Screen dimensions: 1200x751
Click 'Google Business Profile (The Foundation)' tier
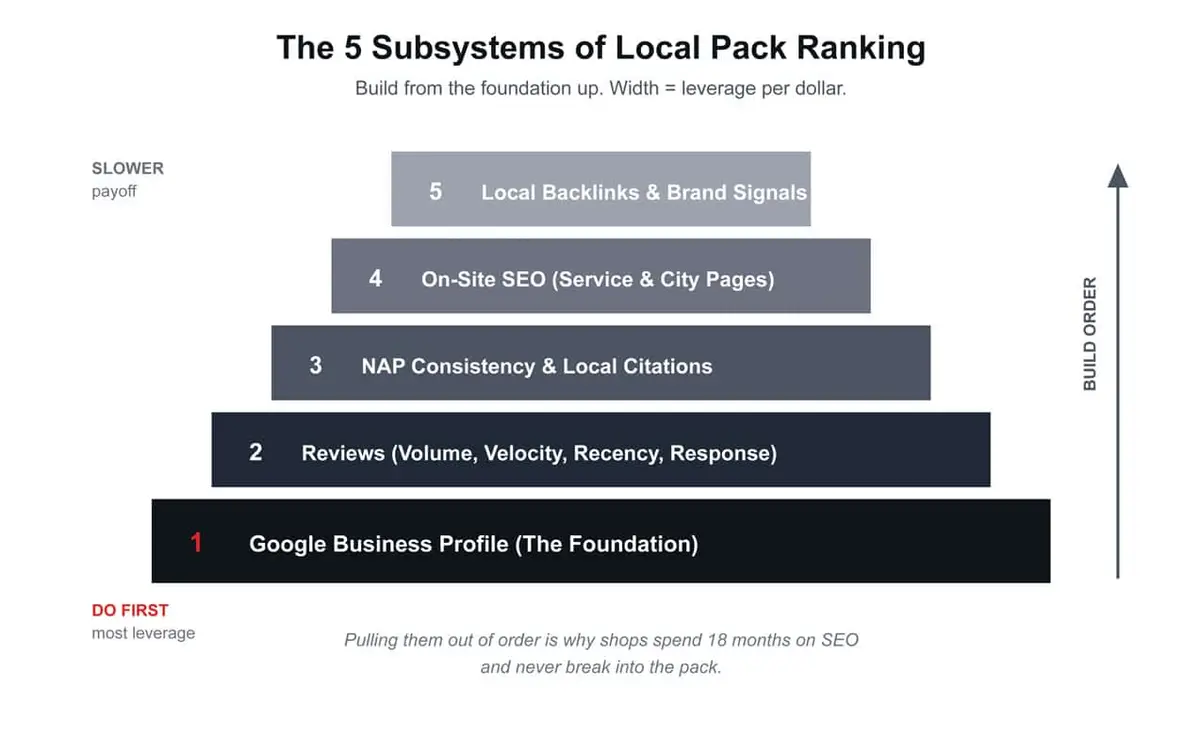pos(601,541)
